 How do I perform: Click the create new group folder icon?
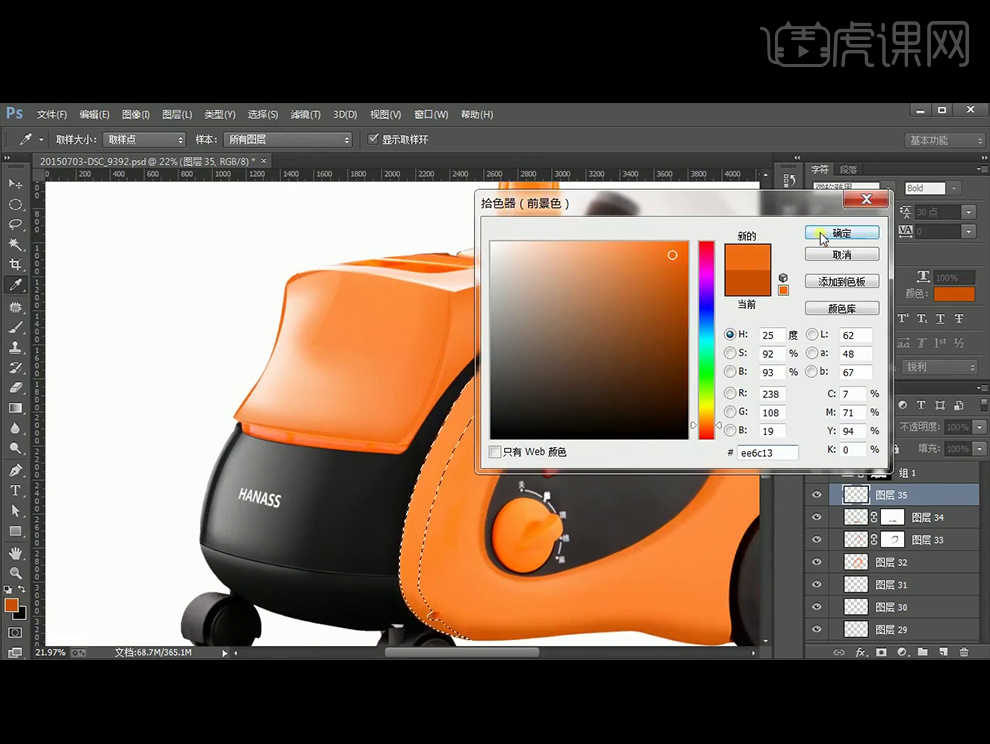[x=922, y=652]
